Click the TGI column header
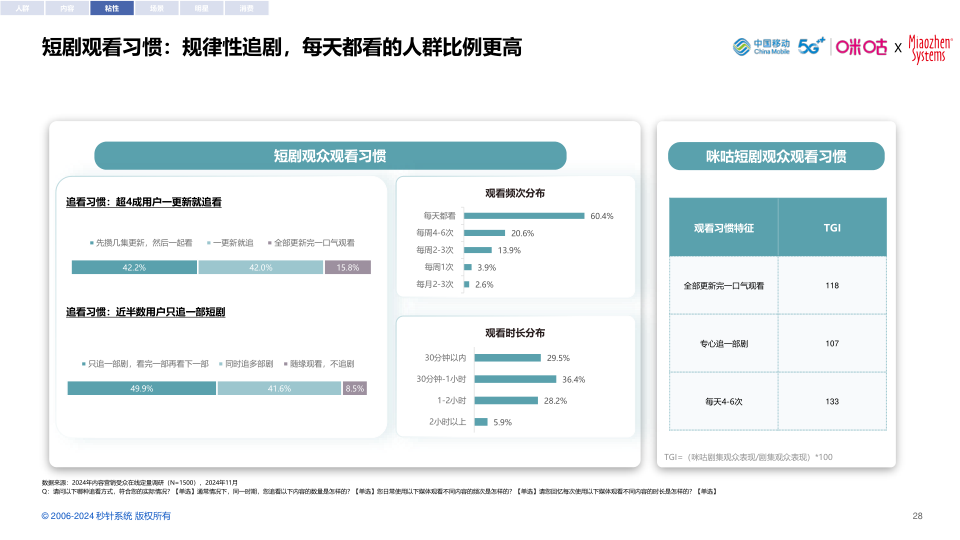Image resolution: width=960 pixels, height=540 pixels. (832, 228)
